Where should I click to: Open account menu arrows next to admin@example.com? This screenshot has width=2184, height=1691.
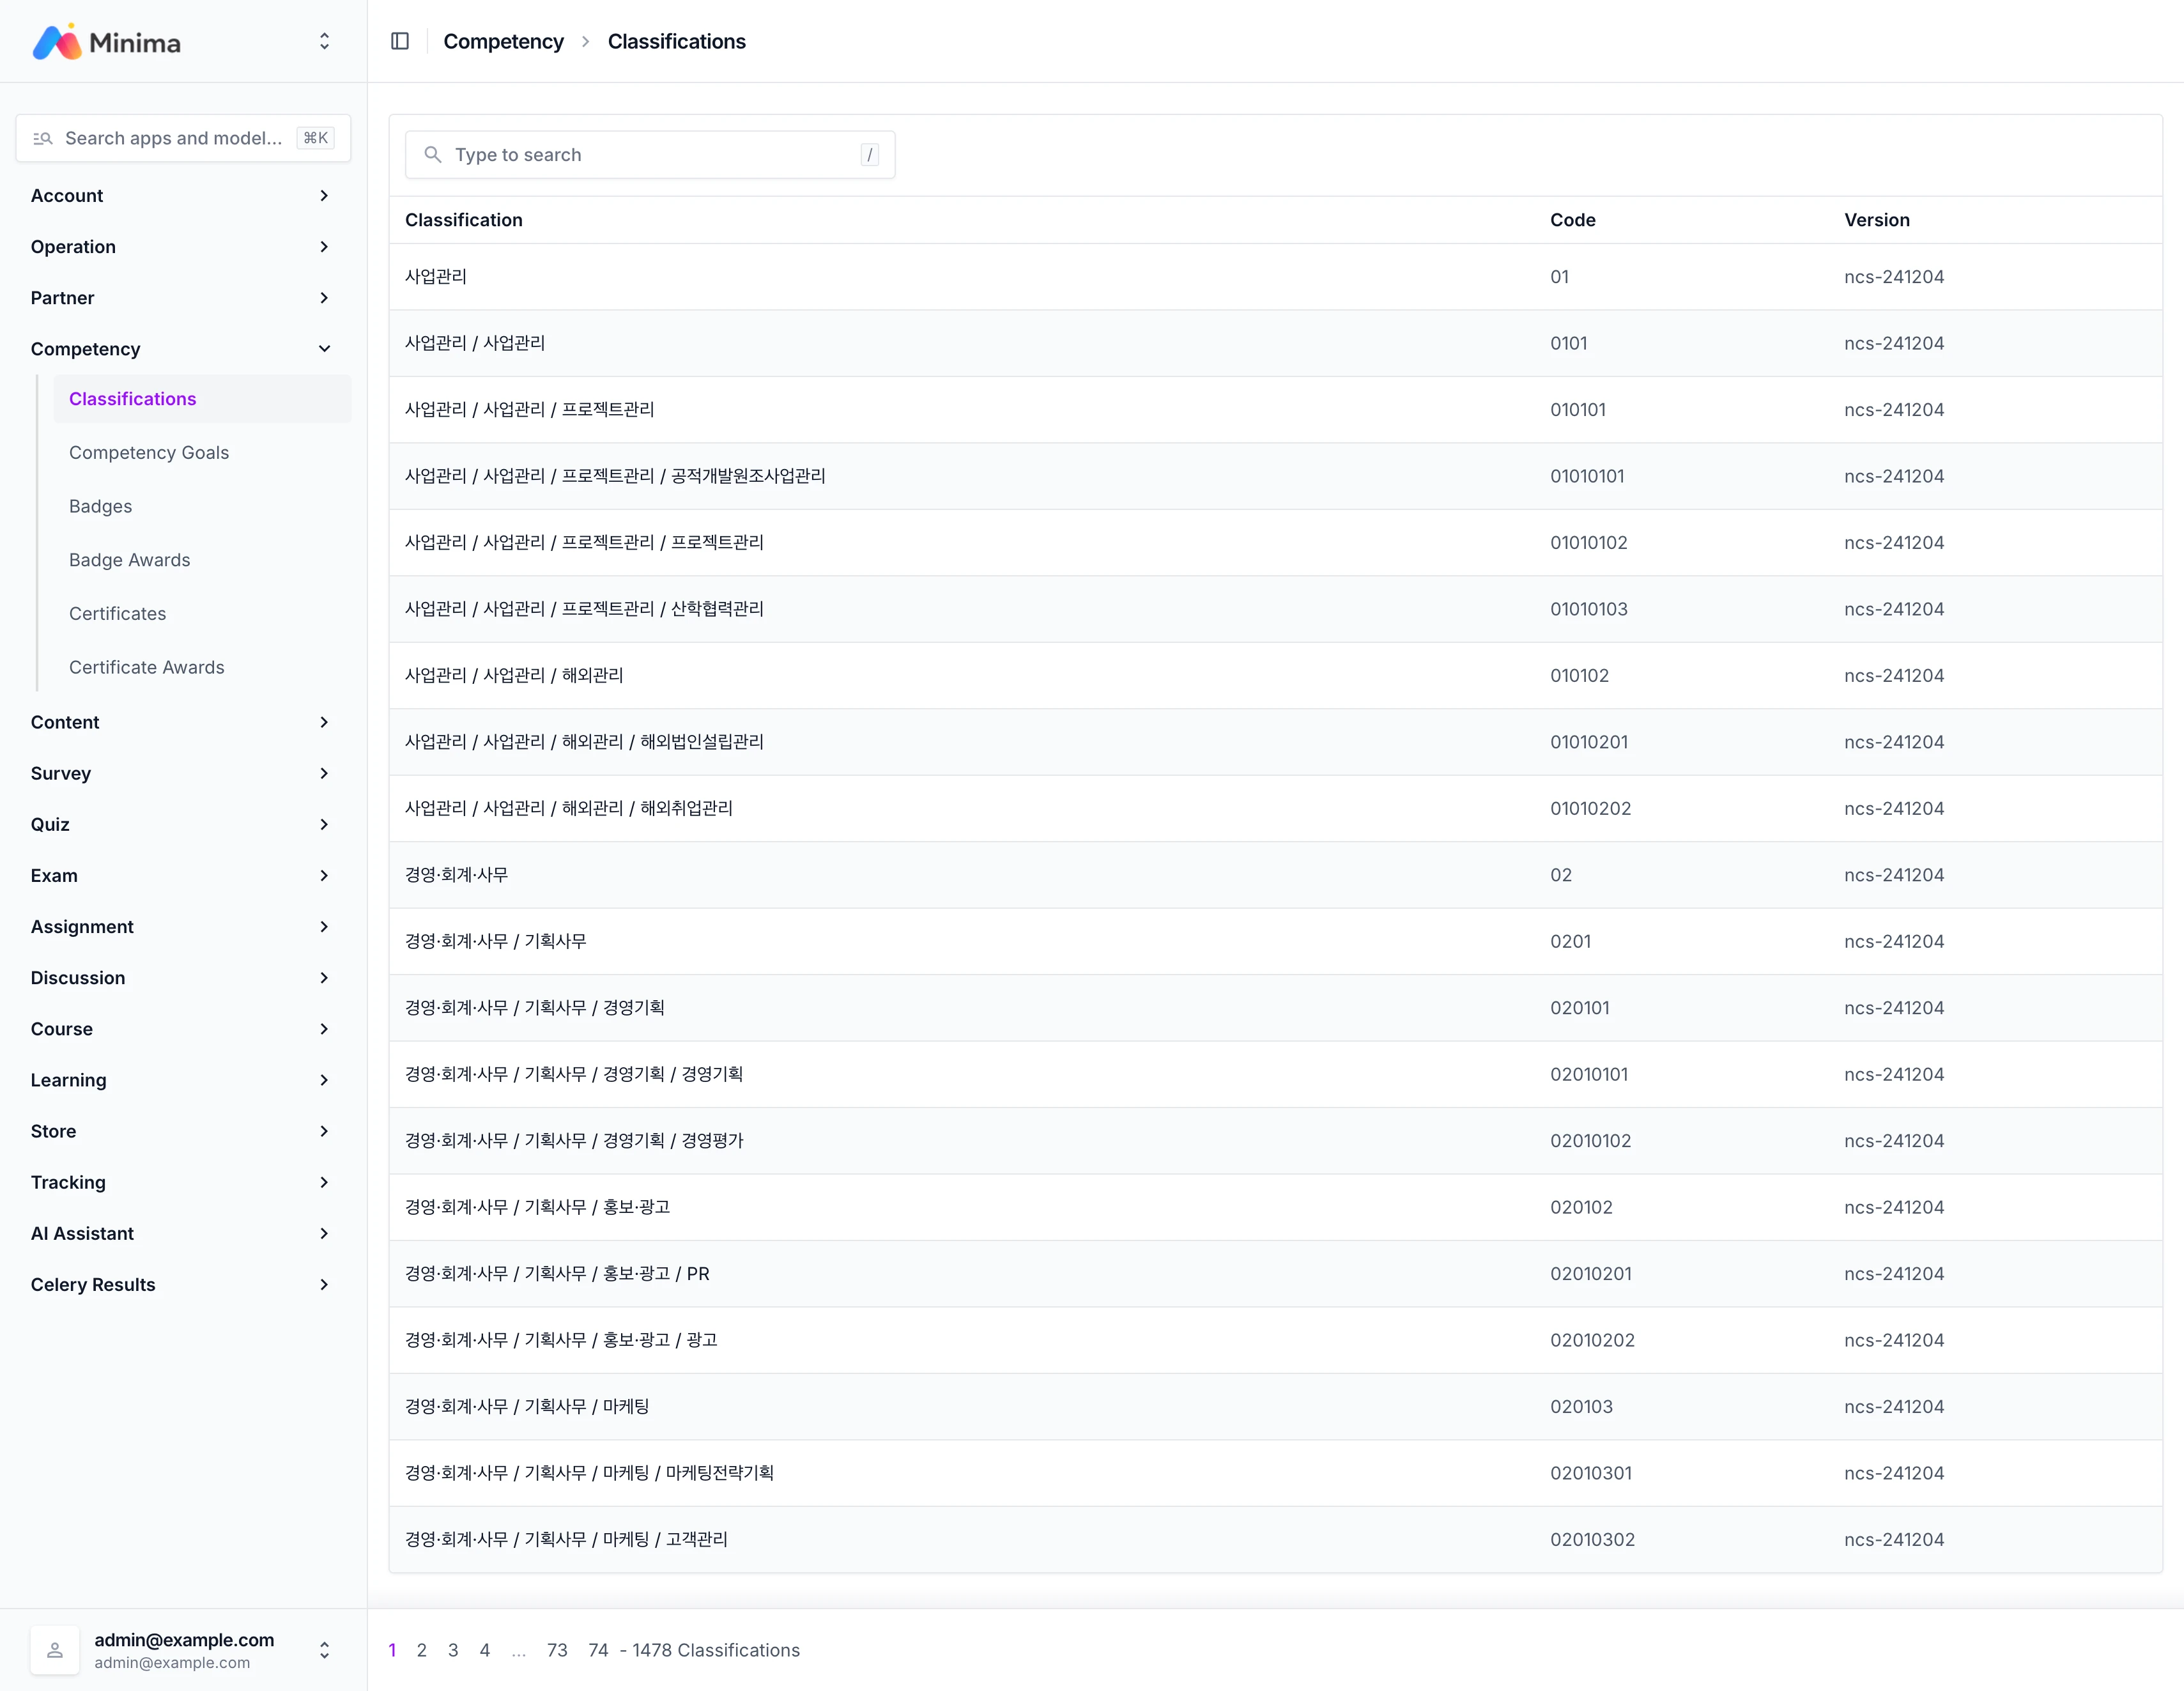(324, 1650)
